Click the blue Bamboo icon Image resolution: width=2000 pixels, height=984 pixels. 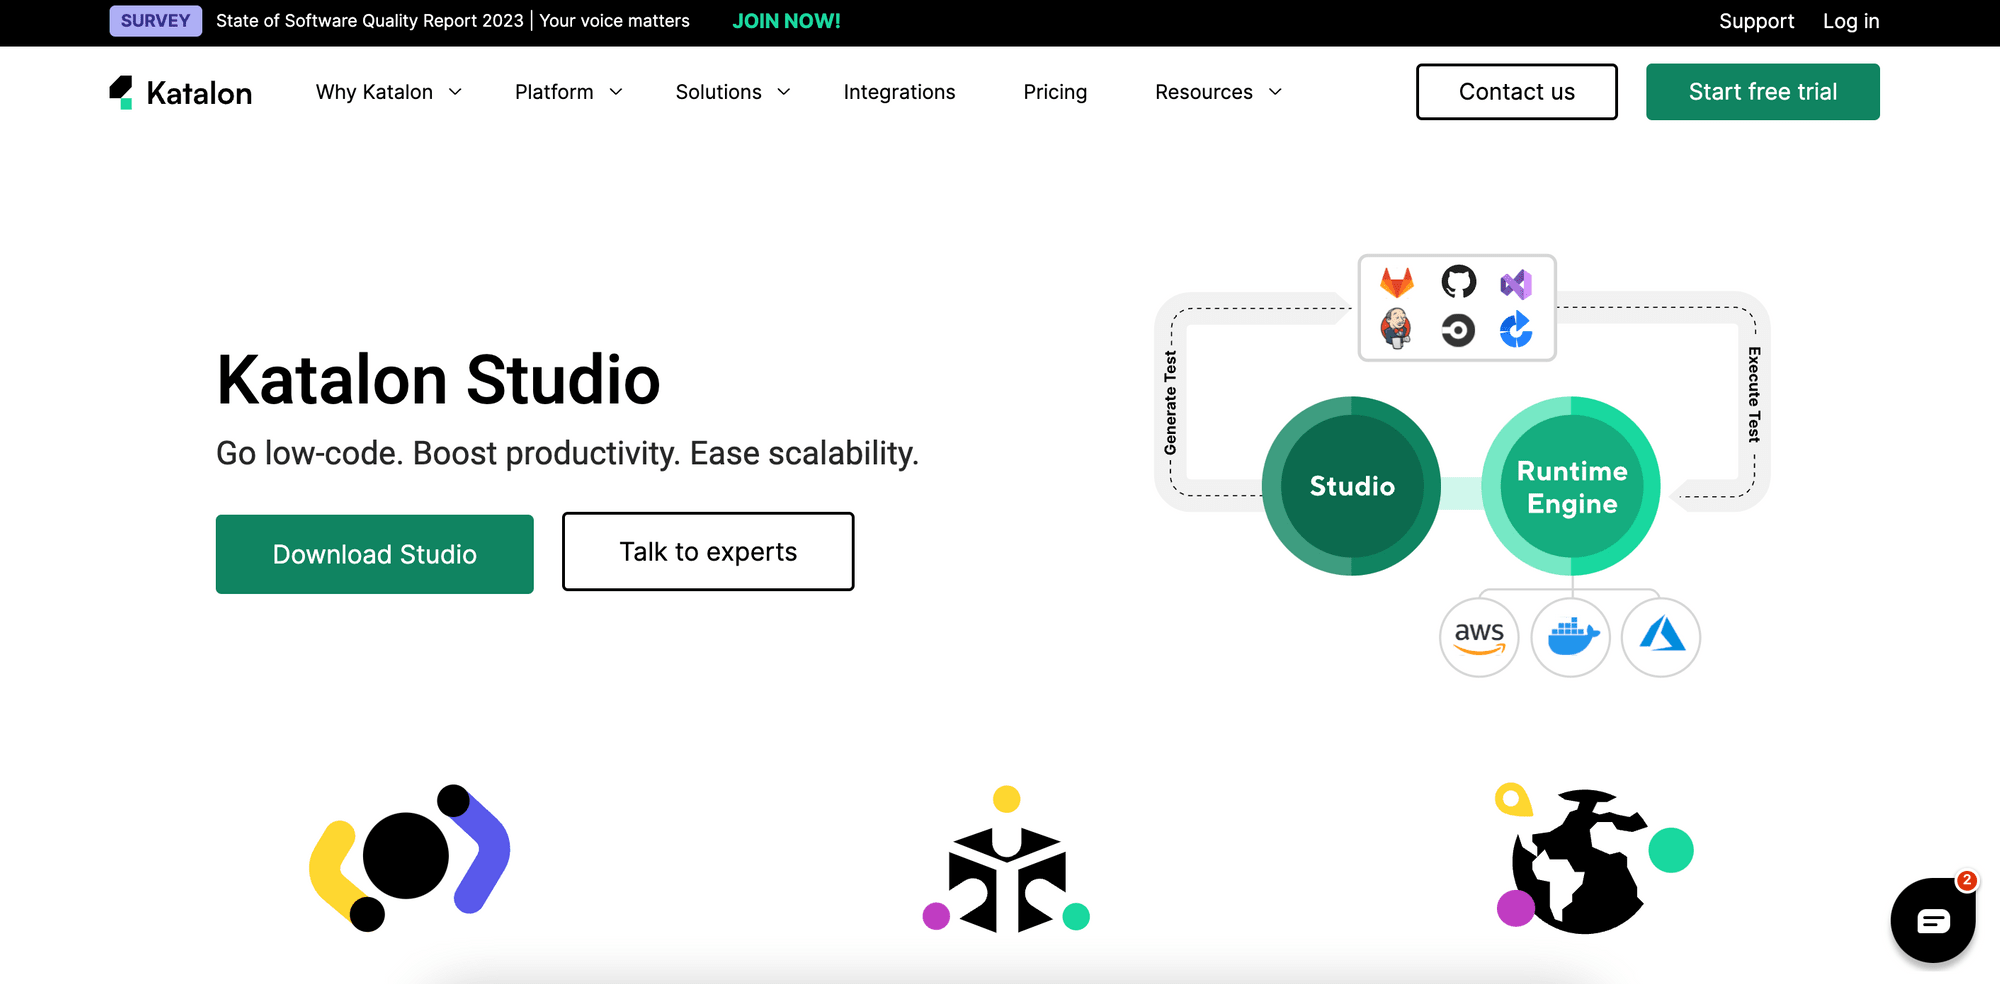[1516, 329]
